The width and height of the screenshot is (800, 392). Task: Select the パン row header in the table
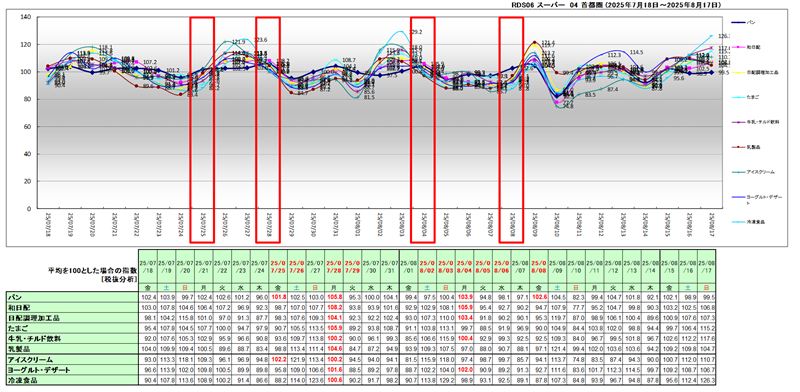point(71,297)
